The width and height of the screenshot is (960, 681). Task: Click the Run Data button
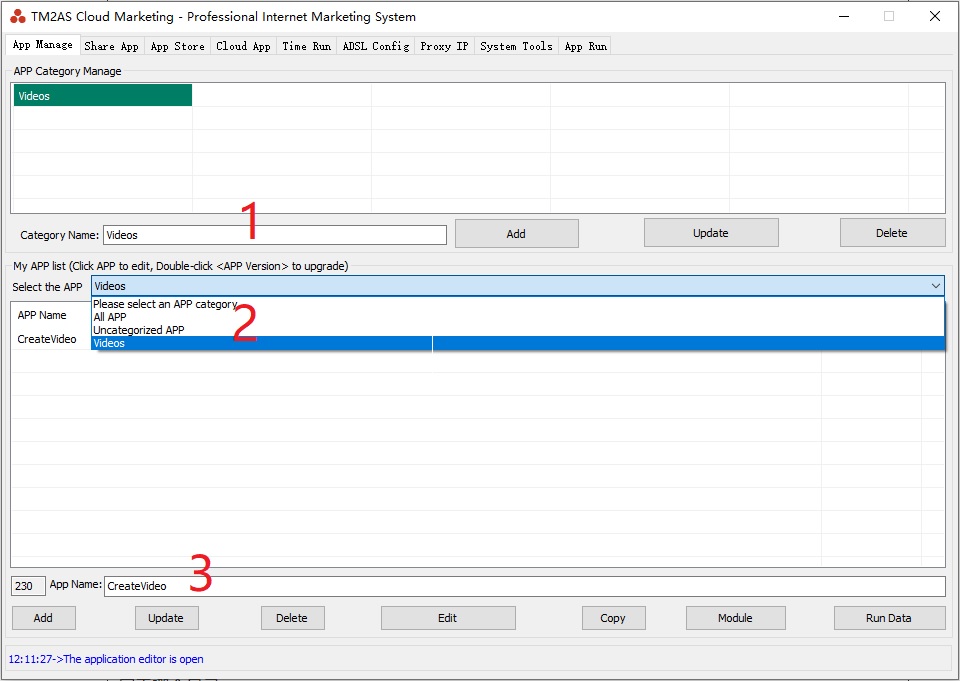(888, 618)
